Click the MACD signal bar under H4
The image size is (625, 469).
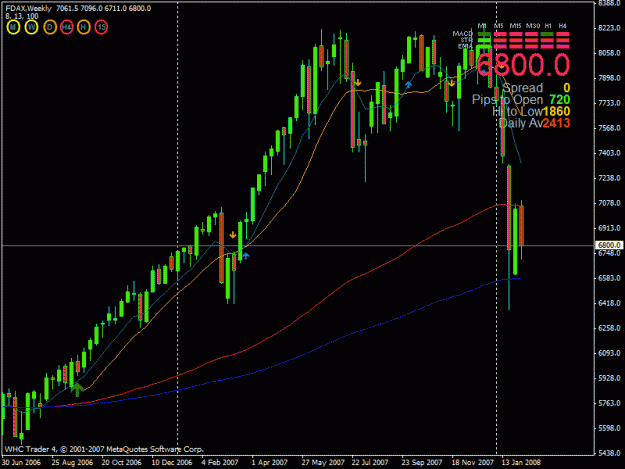(x=563, y=34)
